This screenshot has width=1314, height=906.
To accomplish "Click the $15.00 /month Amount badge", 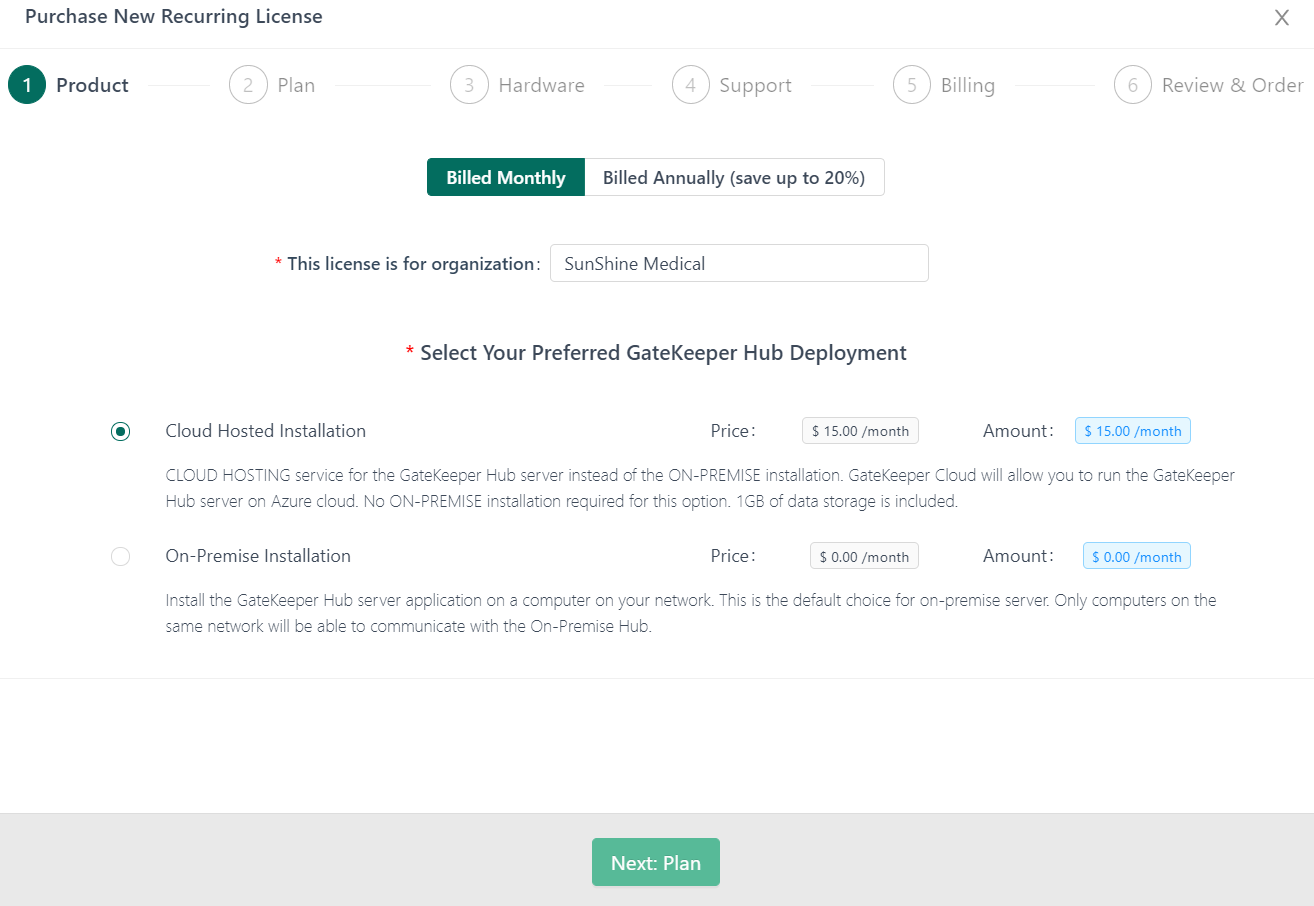I will click(1132, 431).
